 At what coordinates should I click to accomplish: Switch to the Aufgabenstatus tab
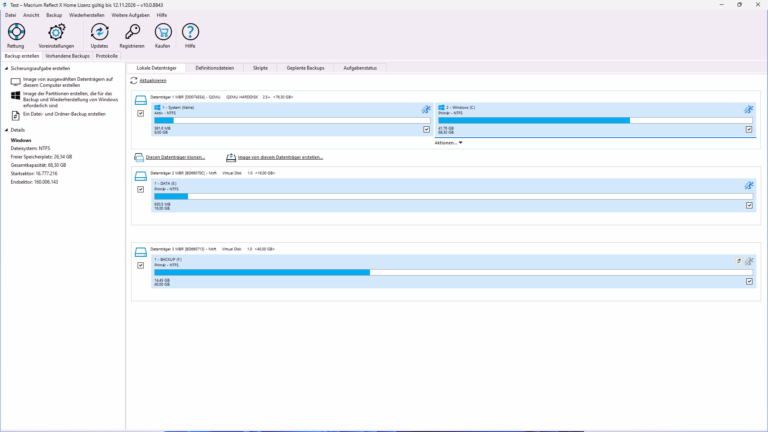click(x=360, y=68)
